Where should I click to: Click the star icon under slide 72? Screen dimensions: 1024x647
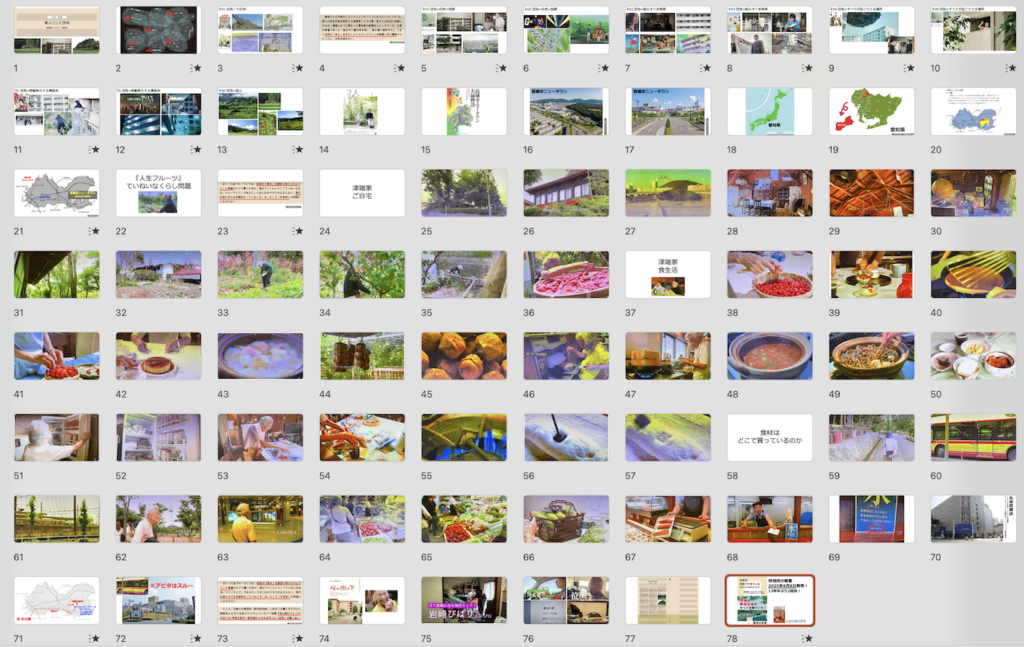click(196, 638)
